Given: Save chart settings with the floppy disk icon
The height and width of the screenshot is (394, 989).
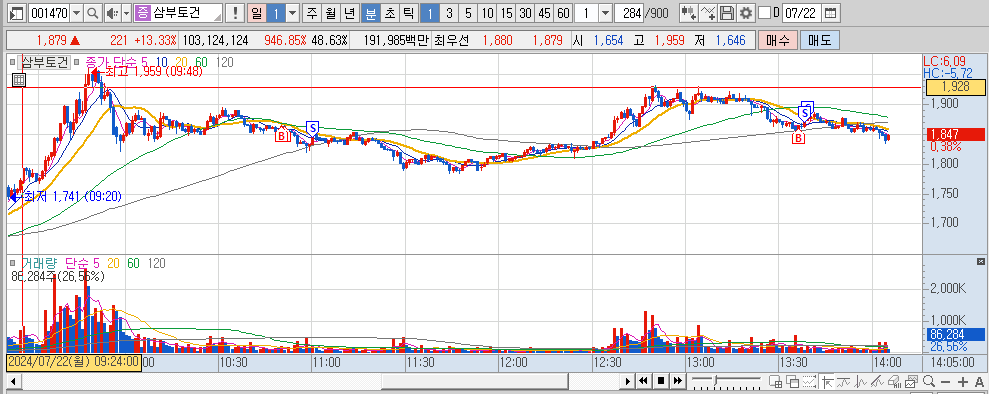Looking at the screenshot, I should (727, 13).
